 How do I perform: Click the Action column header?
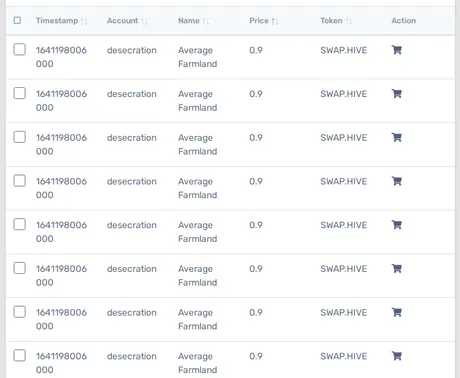[x=404, y=21]
